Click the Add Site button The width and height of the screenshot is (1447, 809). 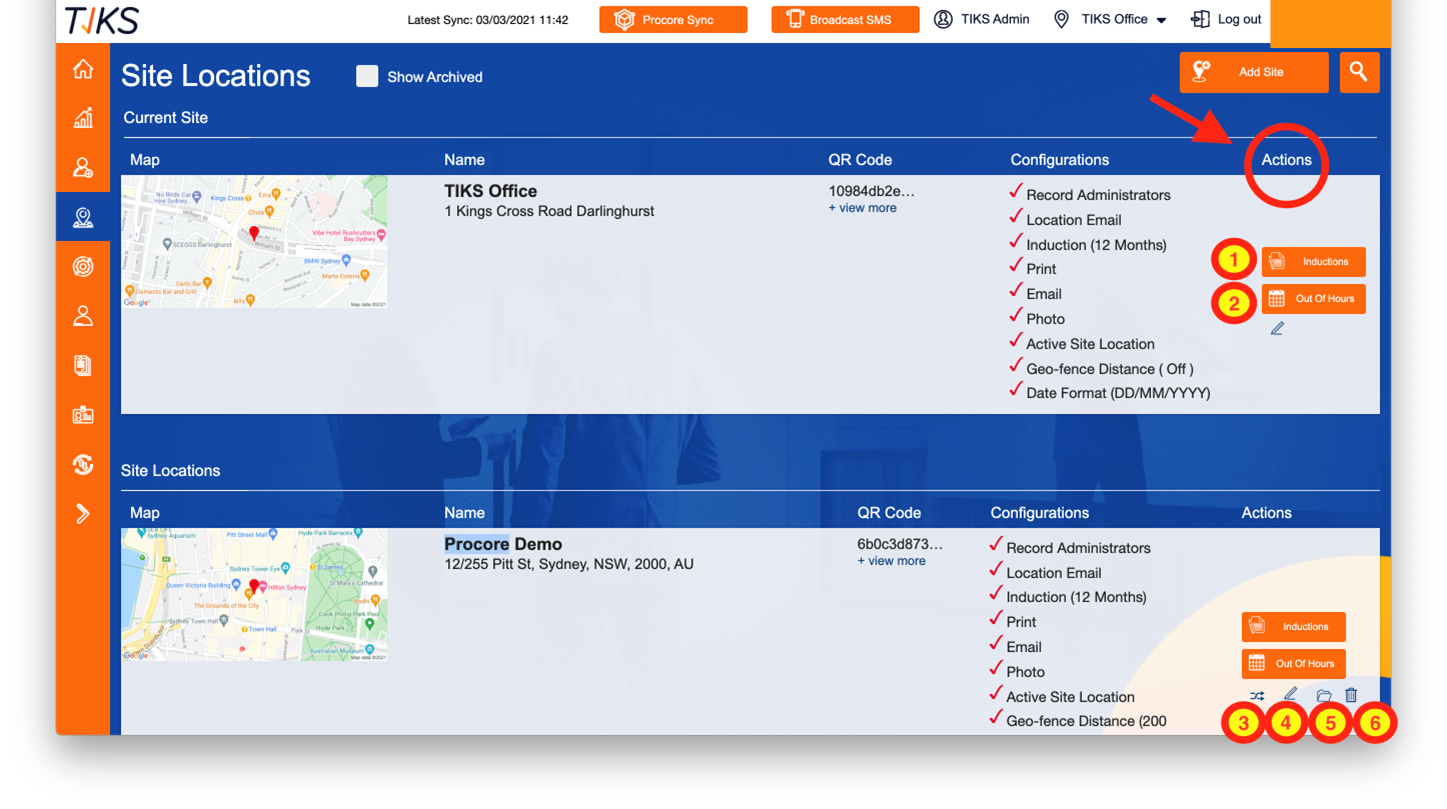1254,72
